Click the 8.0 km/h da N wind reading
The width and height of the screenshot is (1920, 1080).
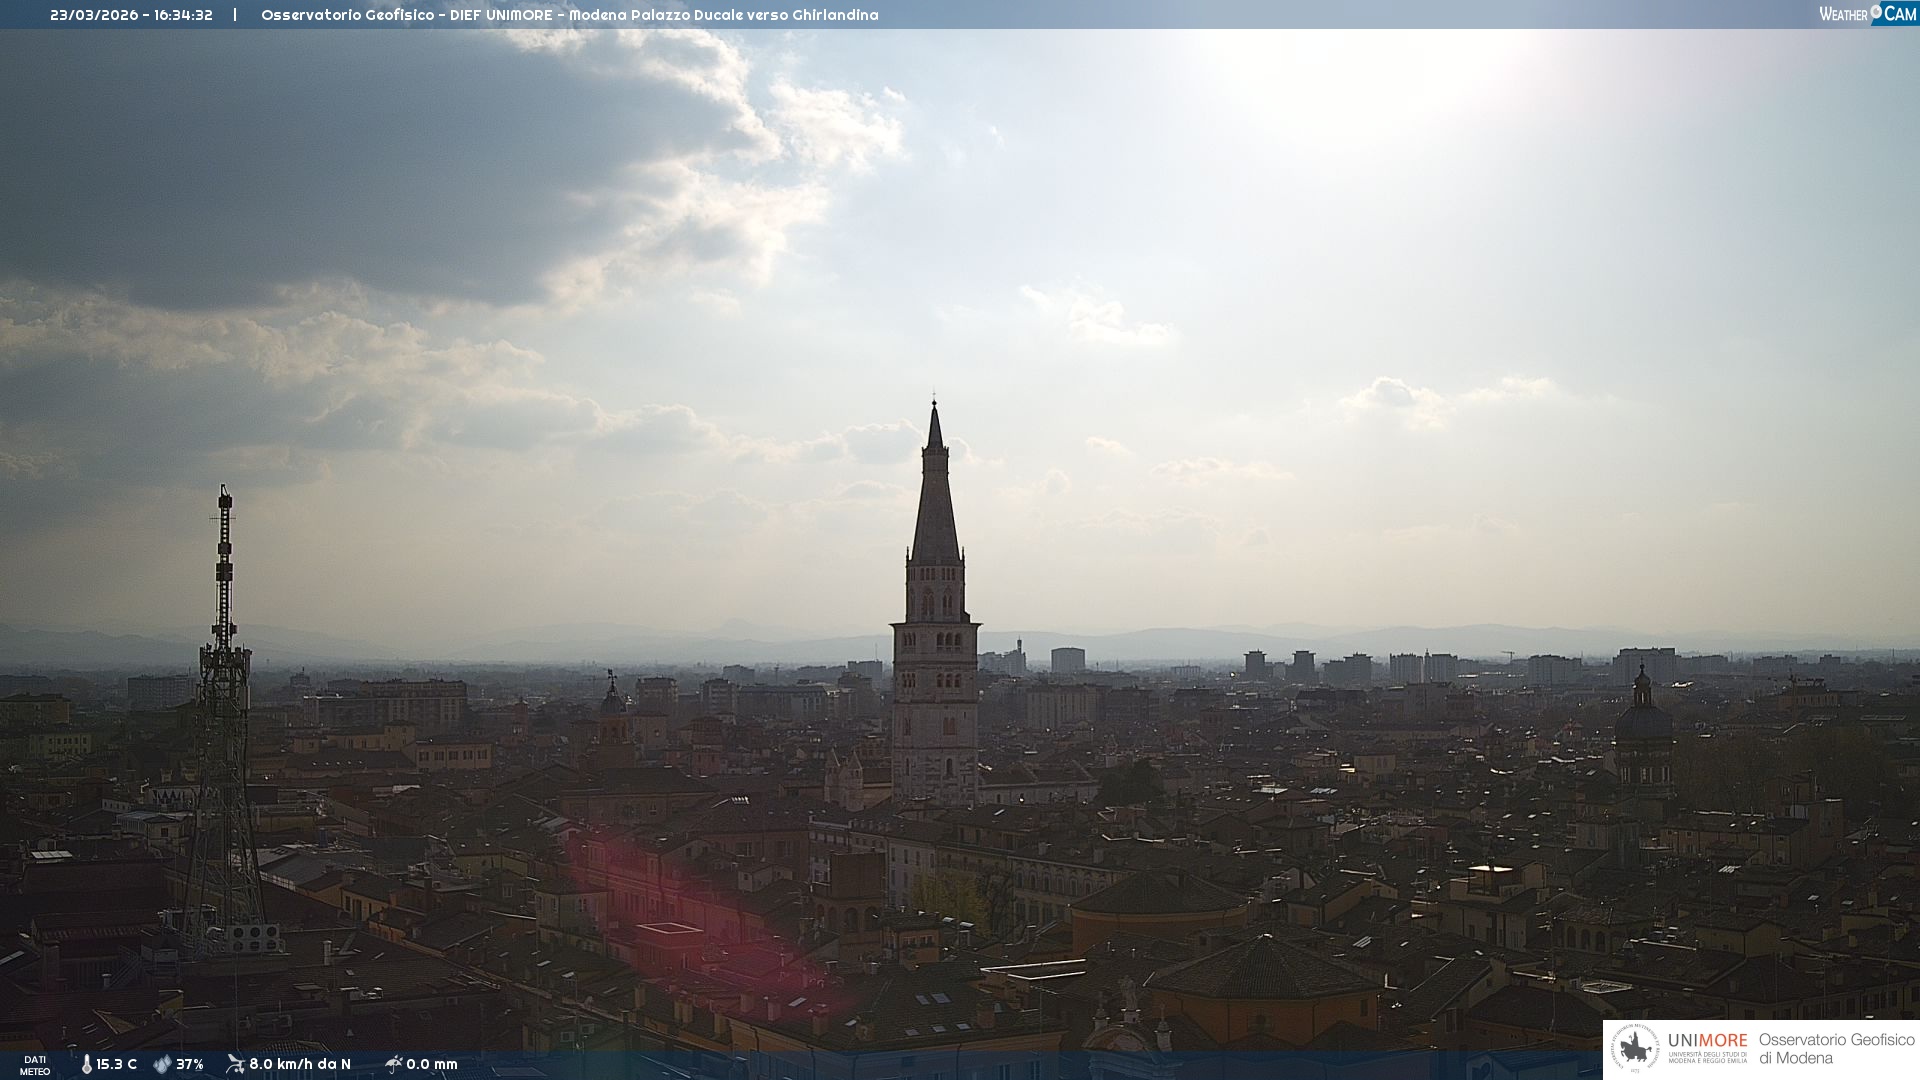point(300,1064)
